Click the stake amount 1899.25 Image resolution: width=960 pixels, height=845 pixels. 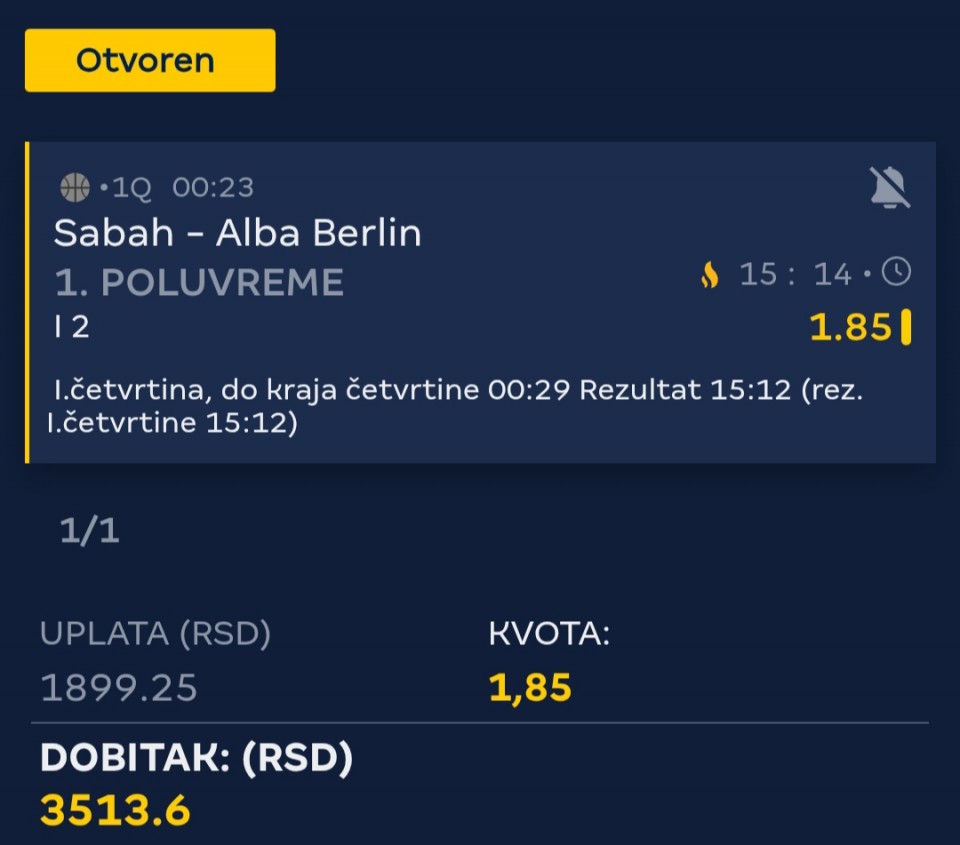[119, 687]
